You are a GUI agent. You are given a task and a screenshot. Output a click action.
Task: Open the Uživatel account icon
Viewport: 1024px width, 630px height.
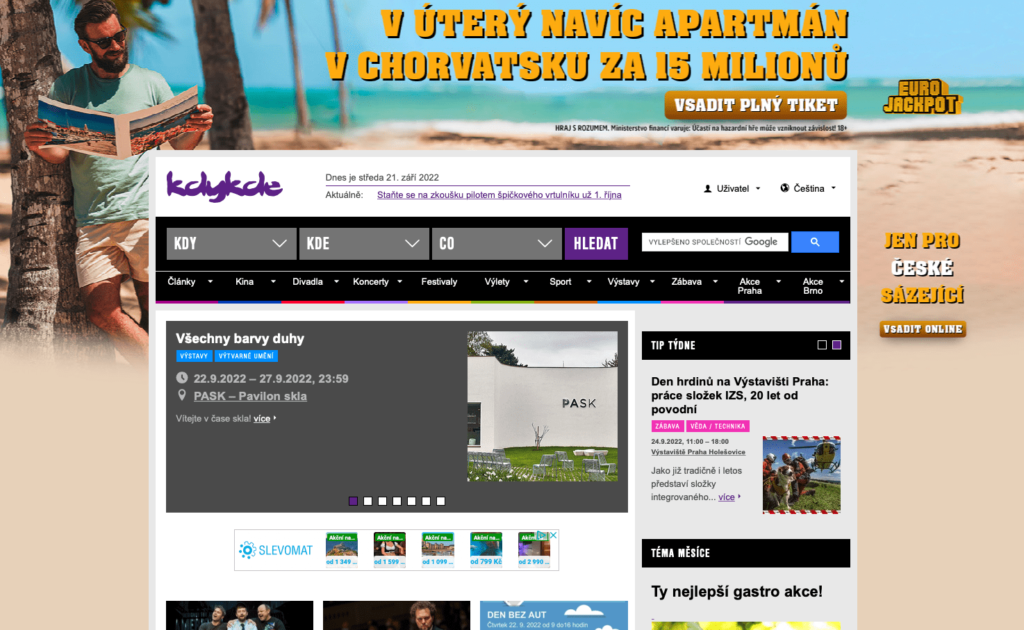(707, 187)
